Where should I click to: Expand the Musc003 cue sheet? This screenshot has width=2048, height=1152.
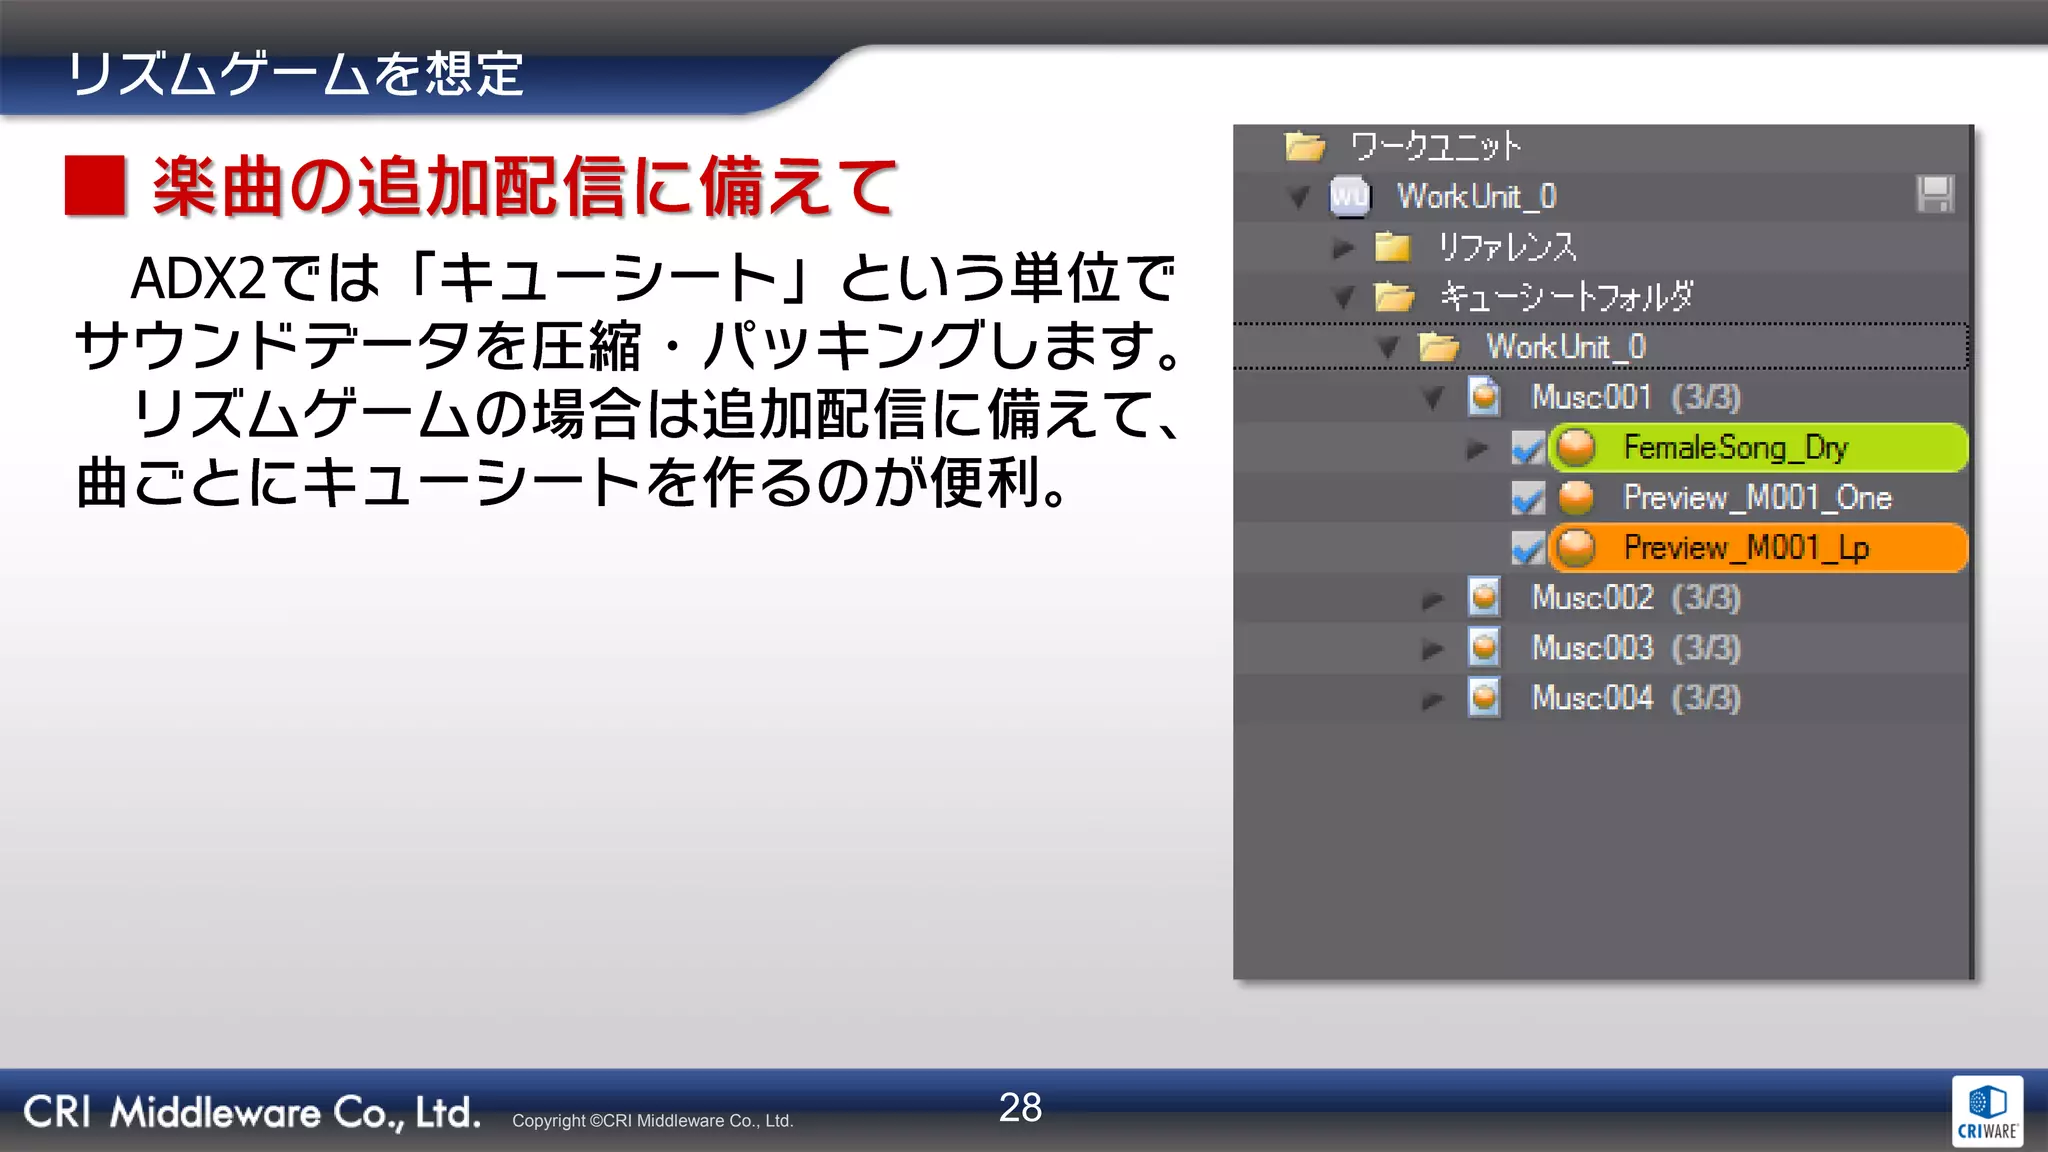pos(1432,649)
